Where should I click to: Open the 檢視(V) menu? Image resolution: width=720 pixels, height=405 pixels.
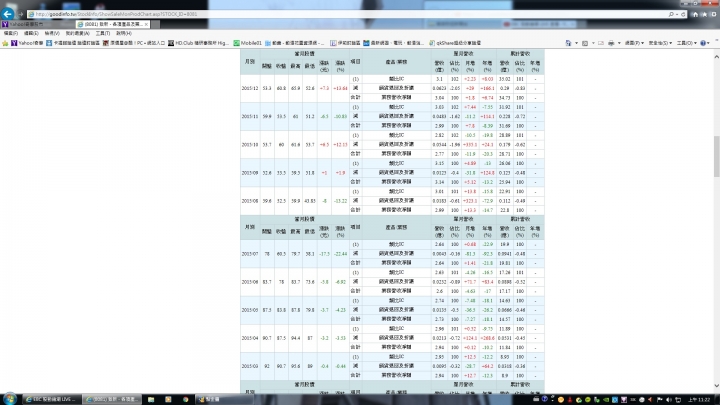click(x=52, y=34)
